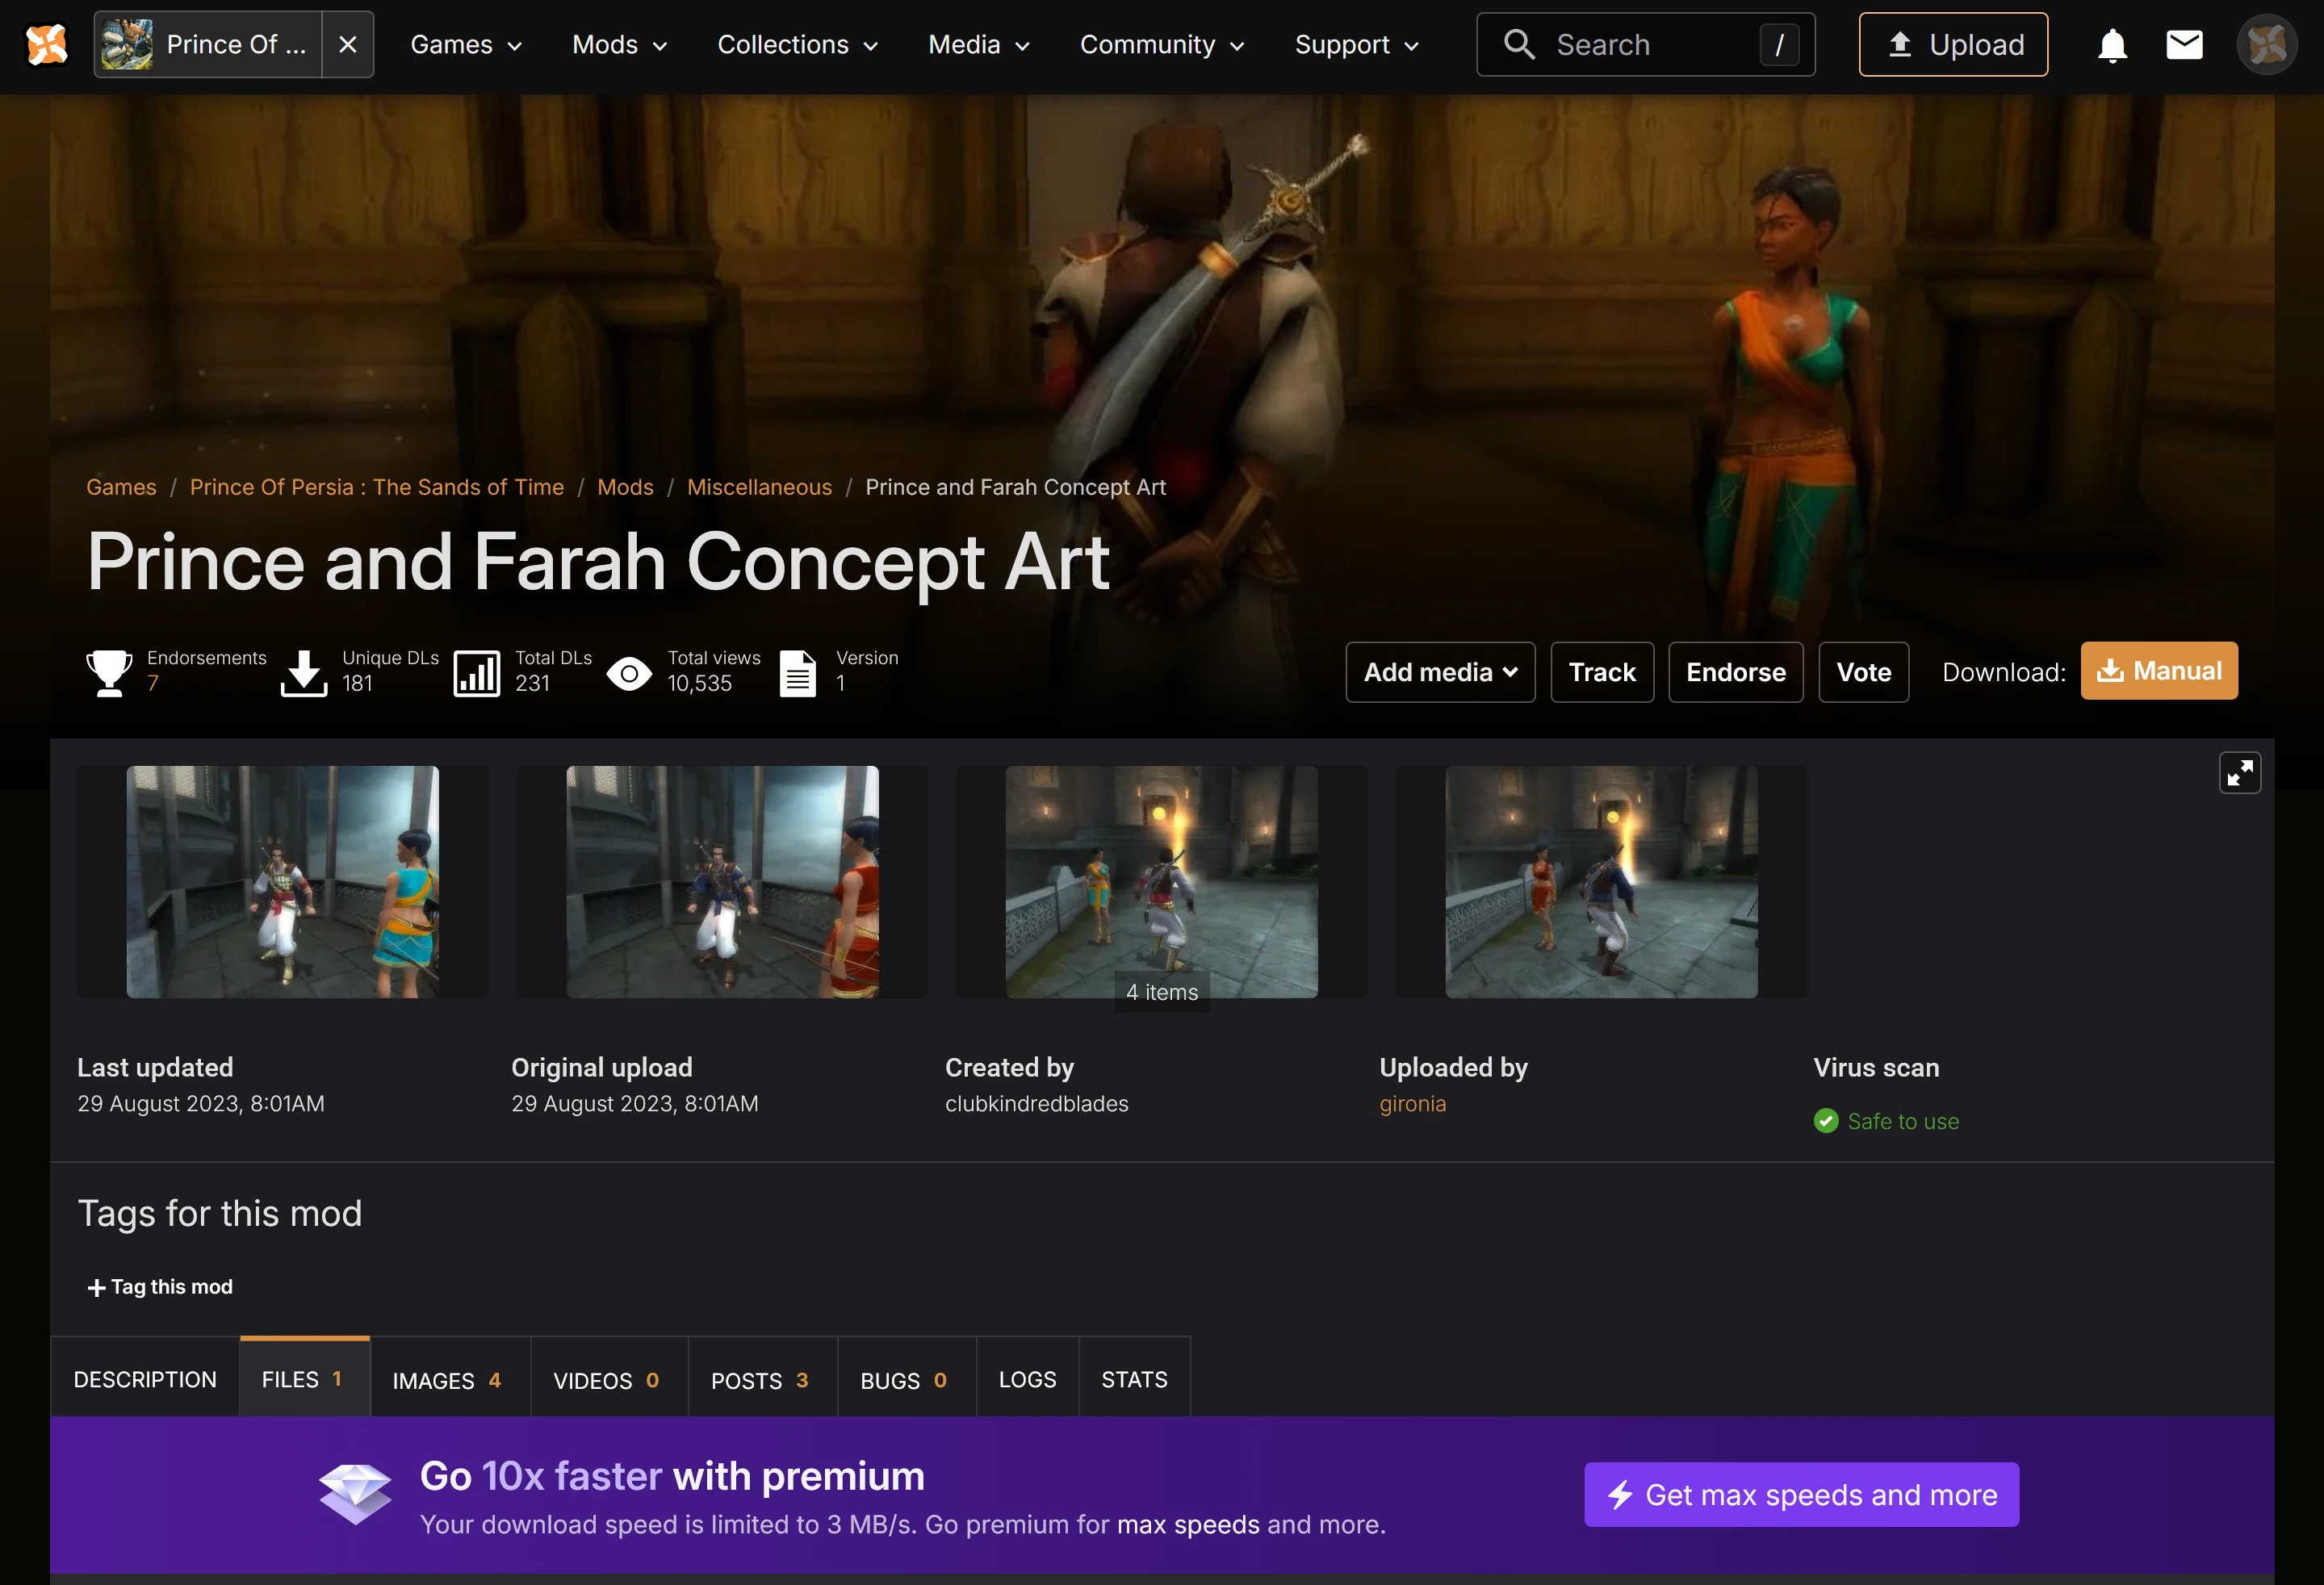Open the Add media dropdown

click(1440, 672)
